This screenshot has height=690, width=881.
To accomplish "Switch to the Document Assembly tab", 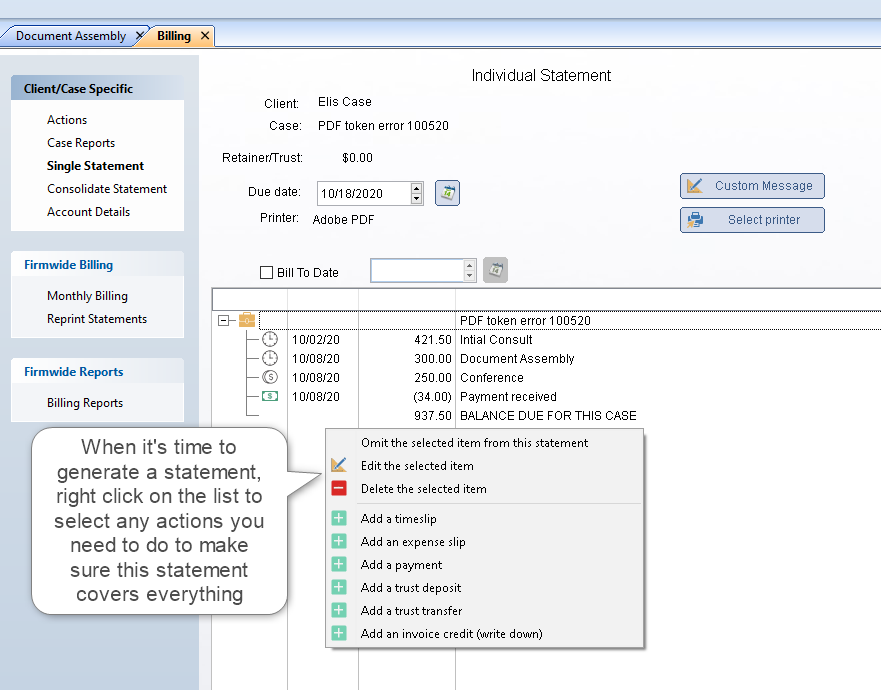I will pyautogui.click(x=71, y=36).
